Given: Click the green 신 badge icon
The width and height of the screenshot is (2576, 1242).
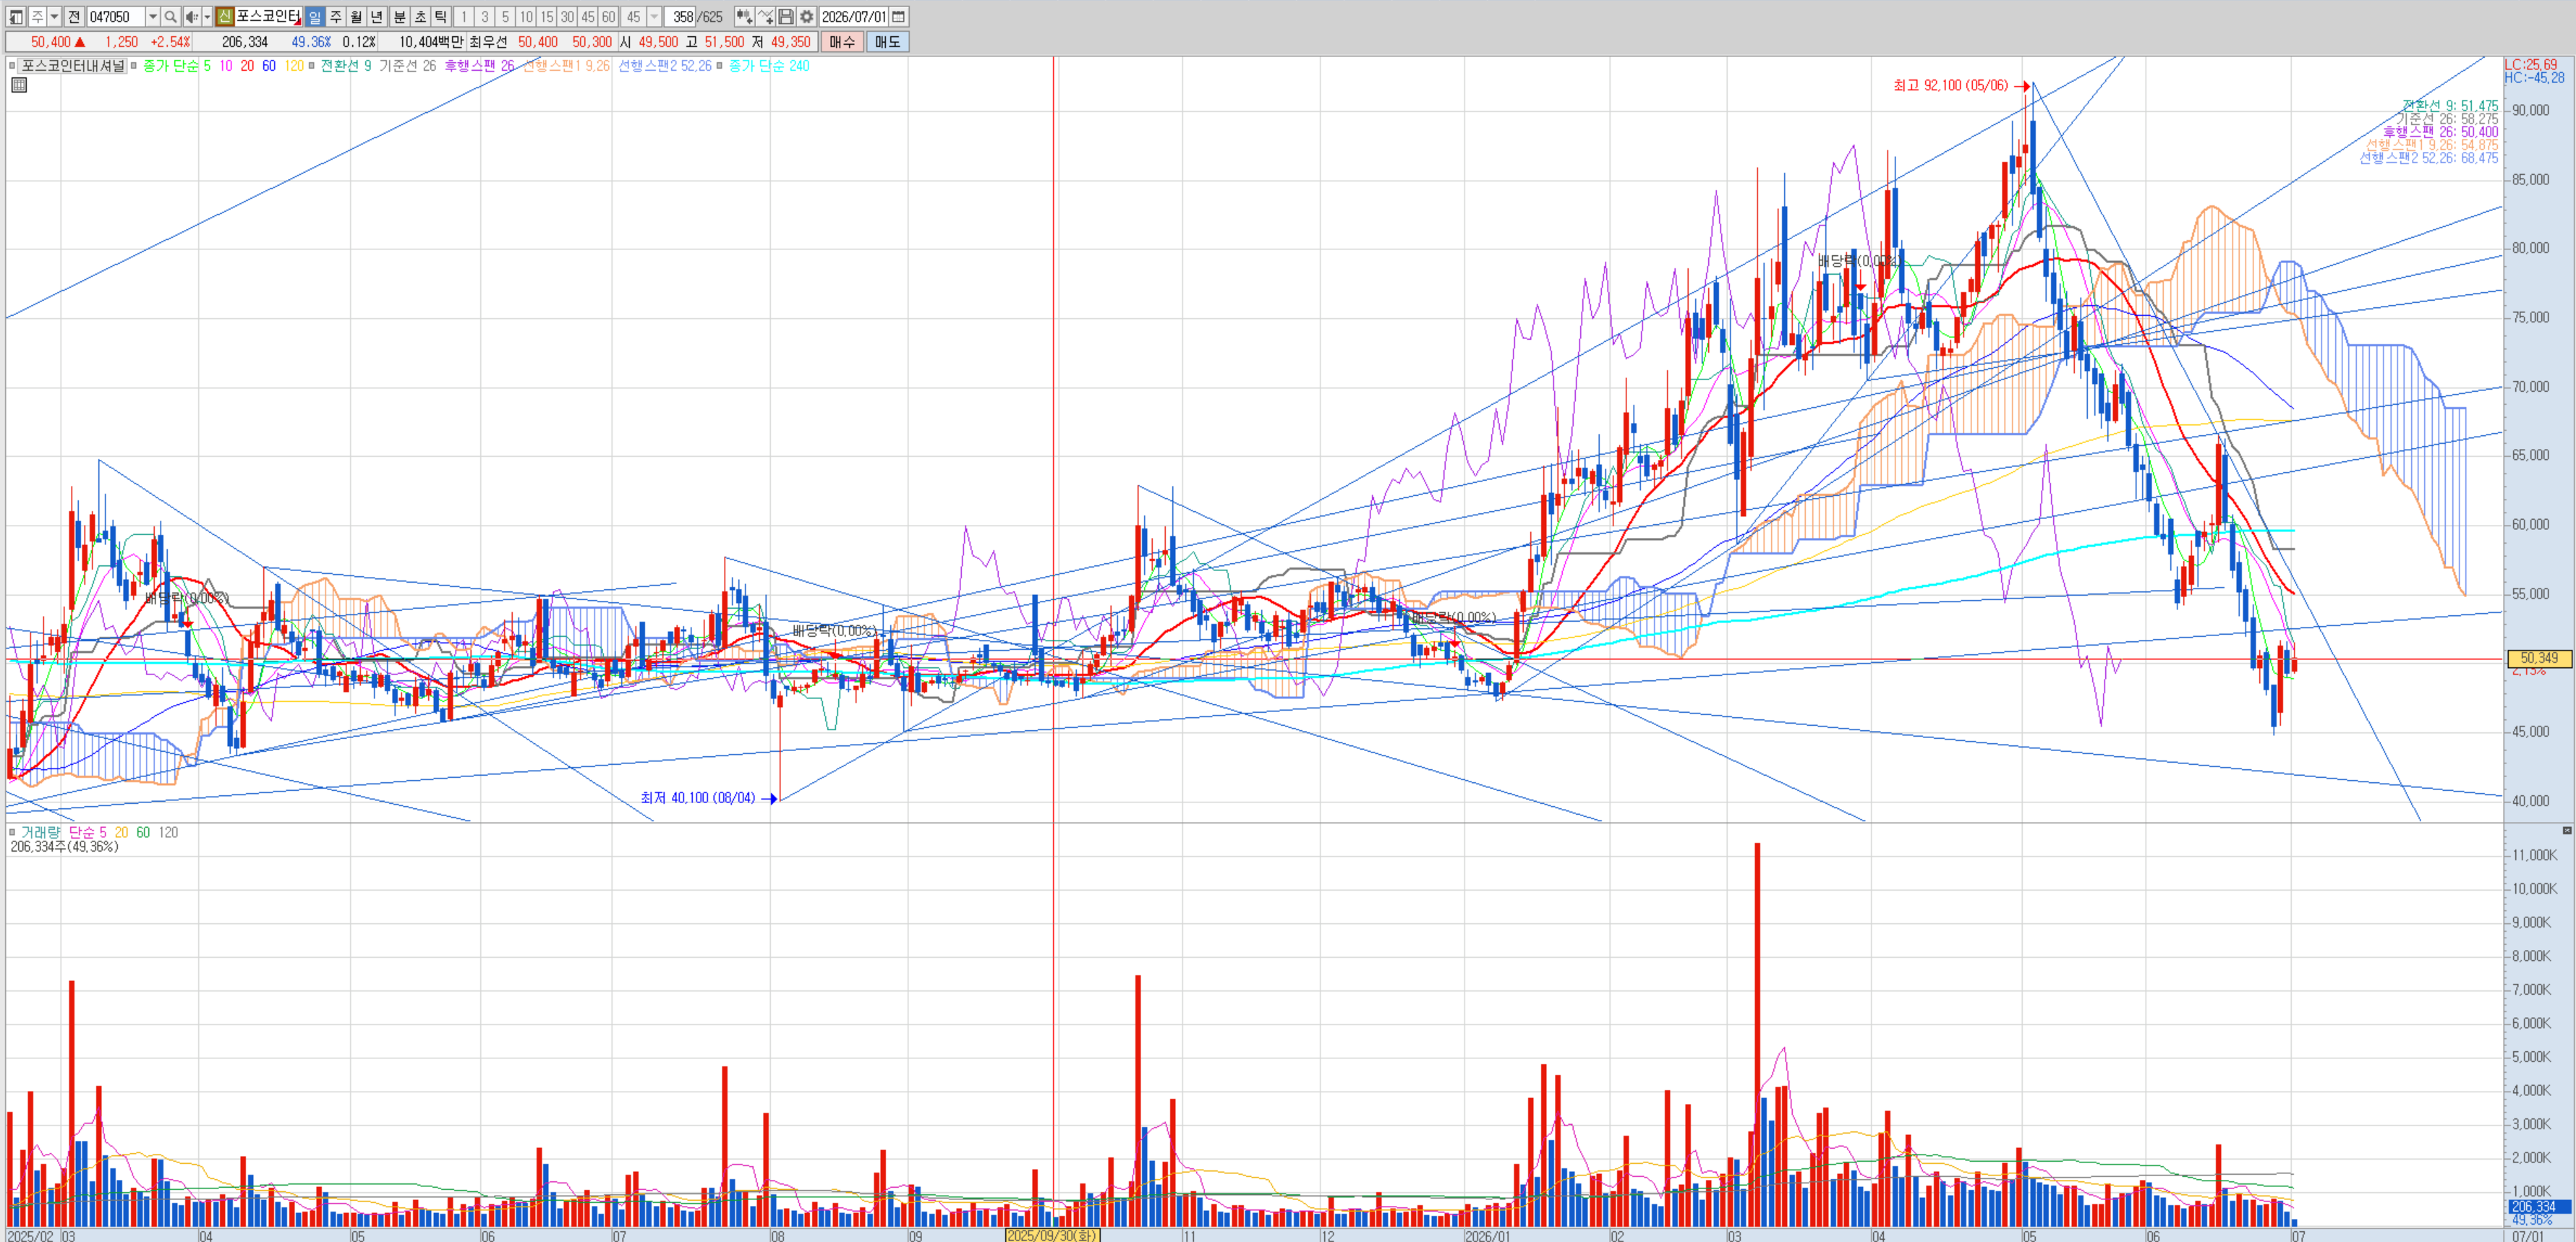Looking at the screenshot, I should (225, 17).
